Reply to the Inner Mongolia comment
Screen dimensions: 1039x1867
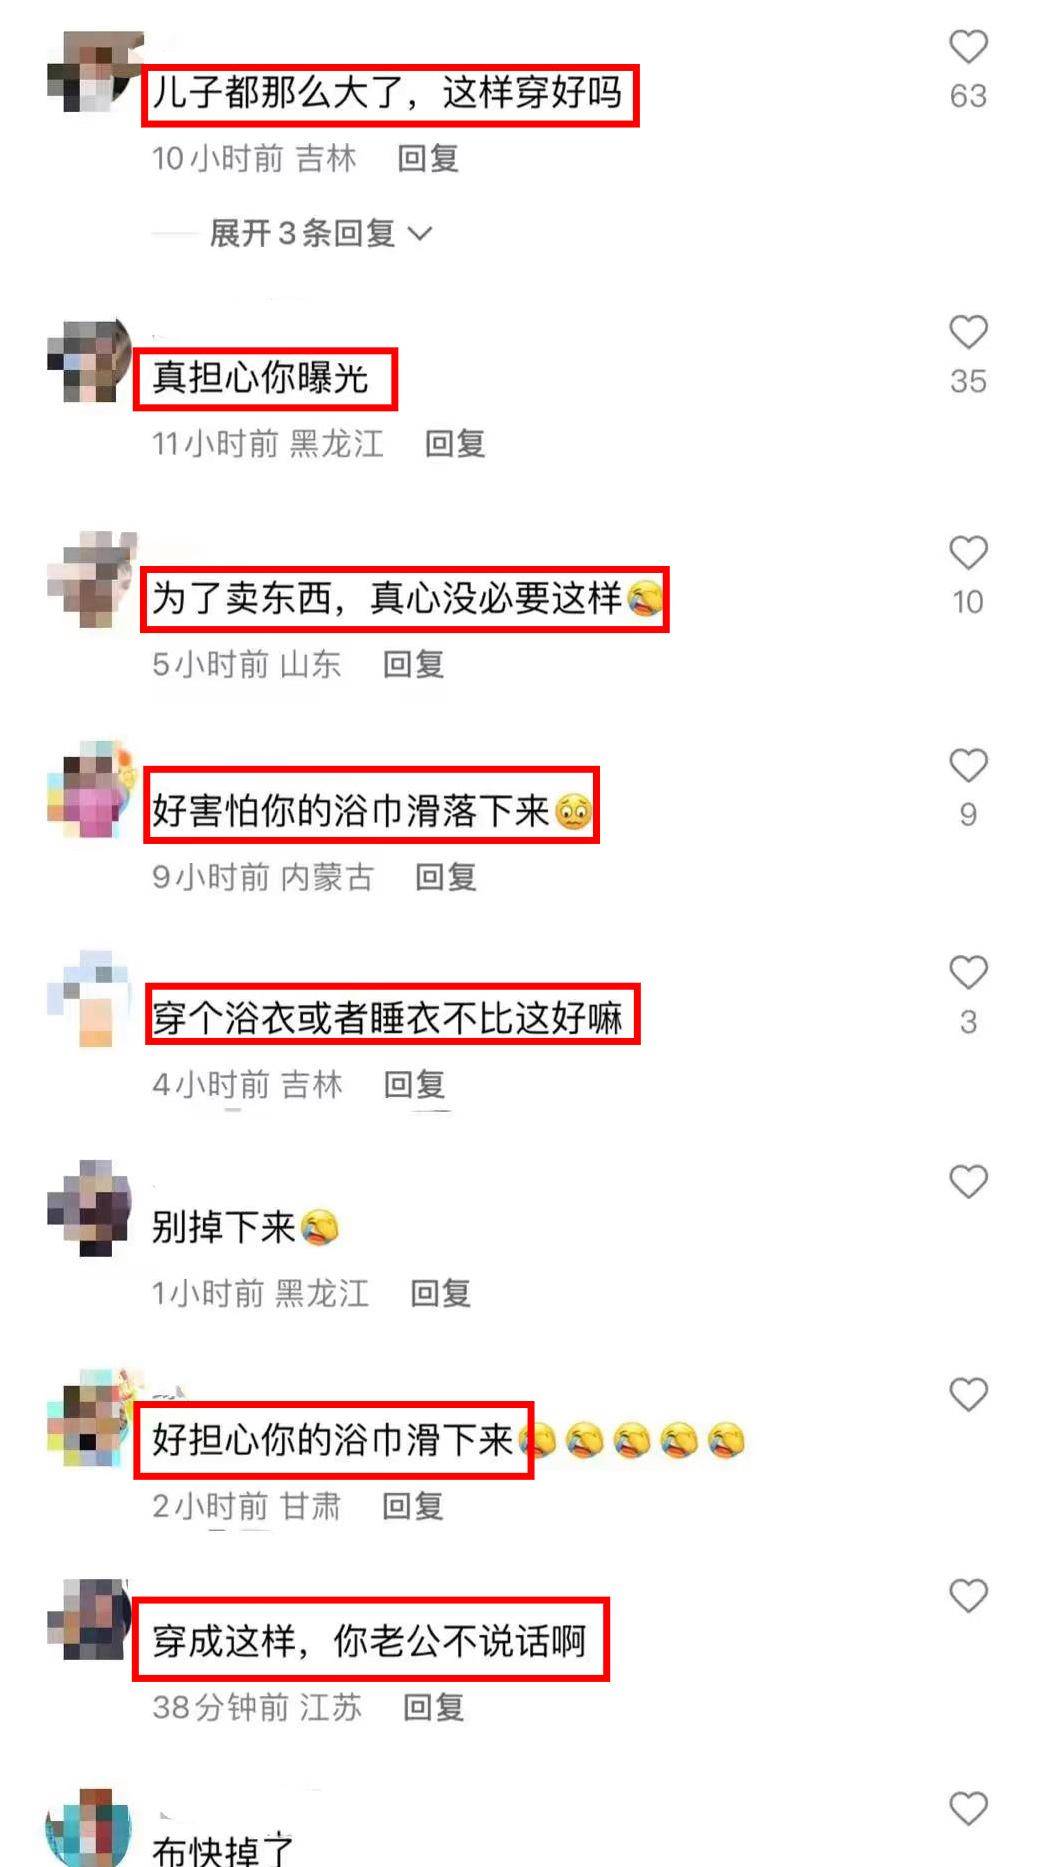(x=445, y=877)
